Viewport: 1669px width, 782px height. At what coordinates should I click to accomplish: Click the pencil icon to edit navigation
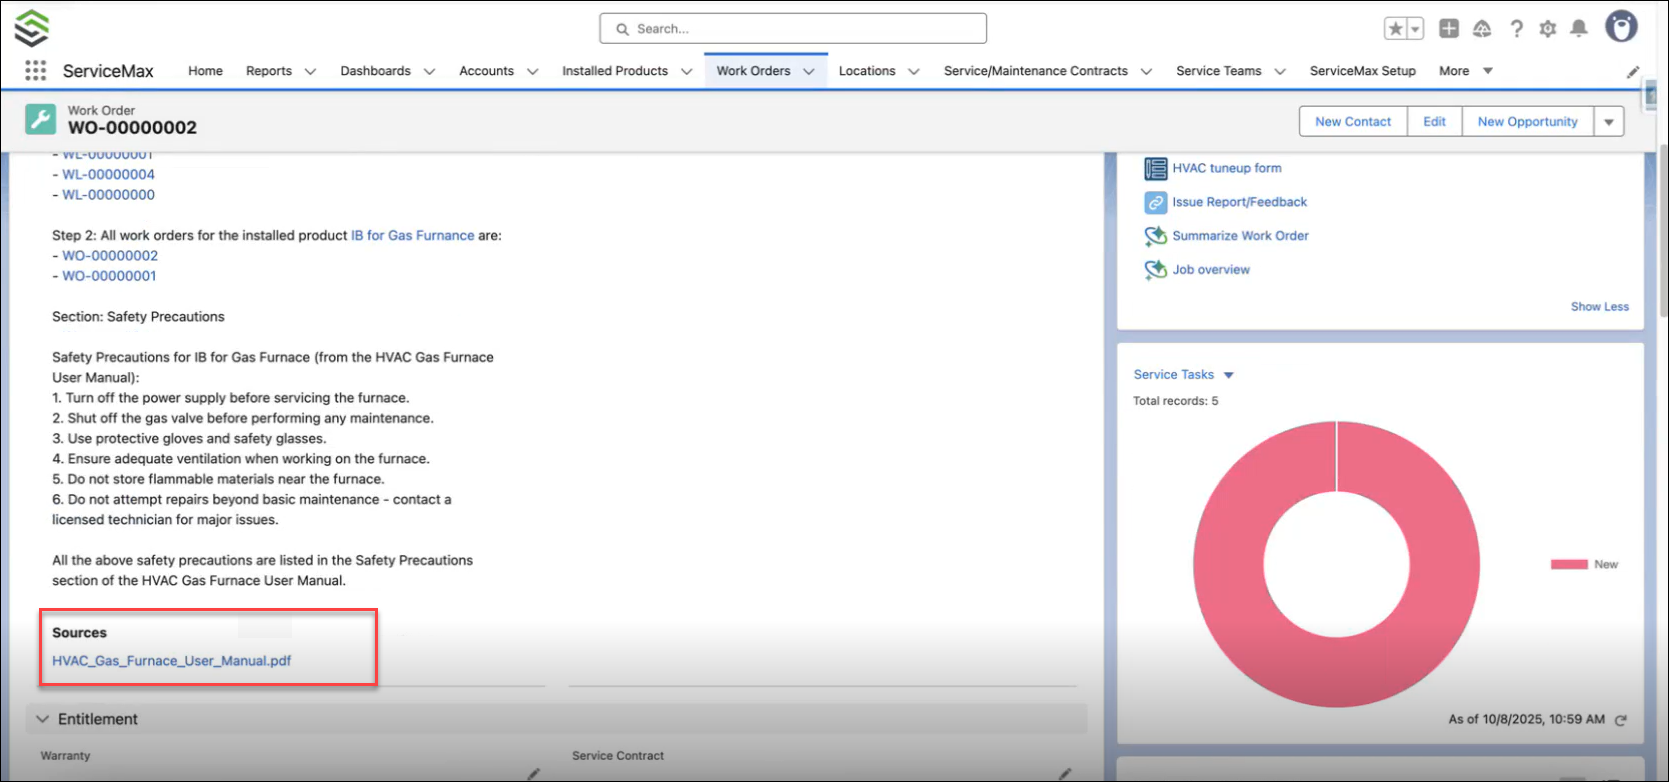(x=1633, y=72)
